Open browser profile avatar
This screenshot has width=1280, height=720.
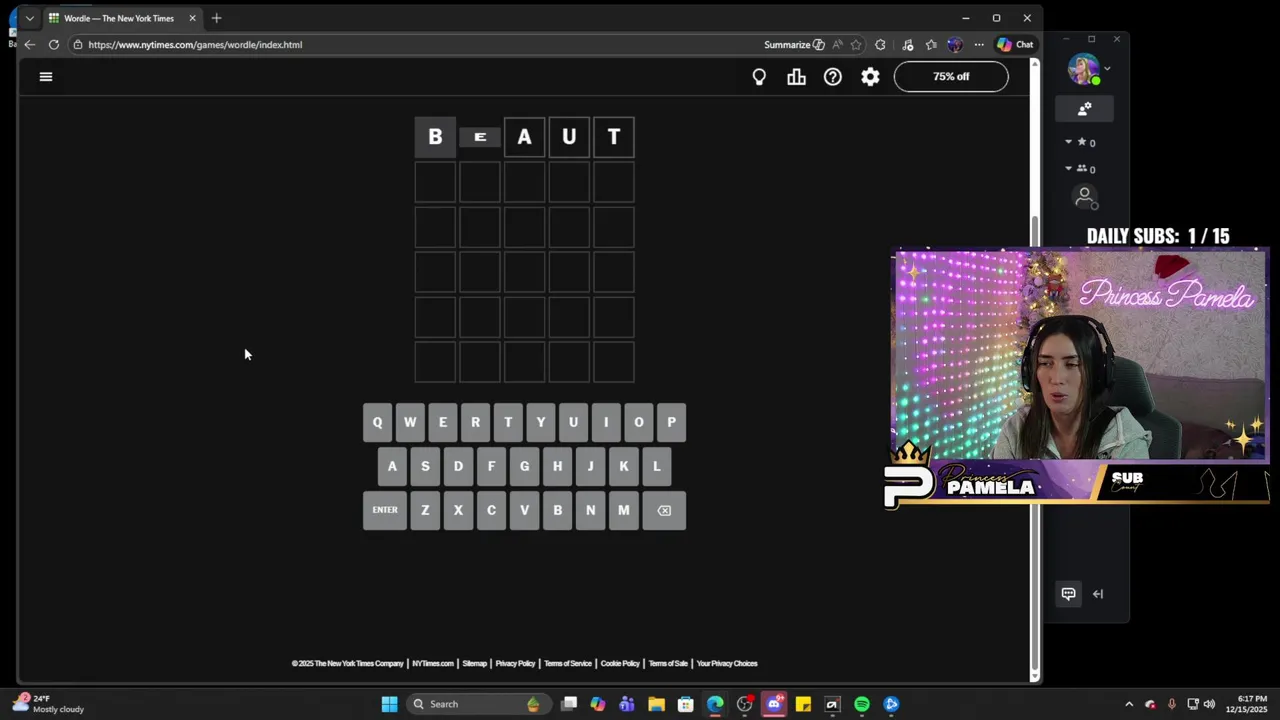click(x=955, y=44)
